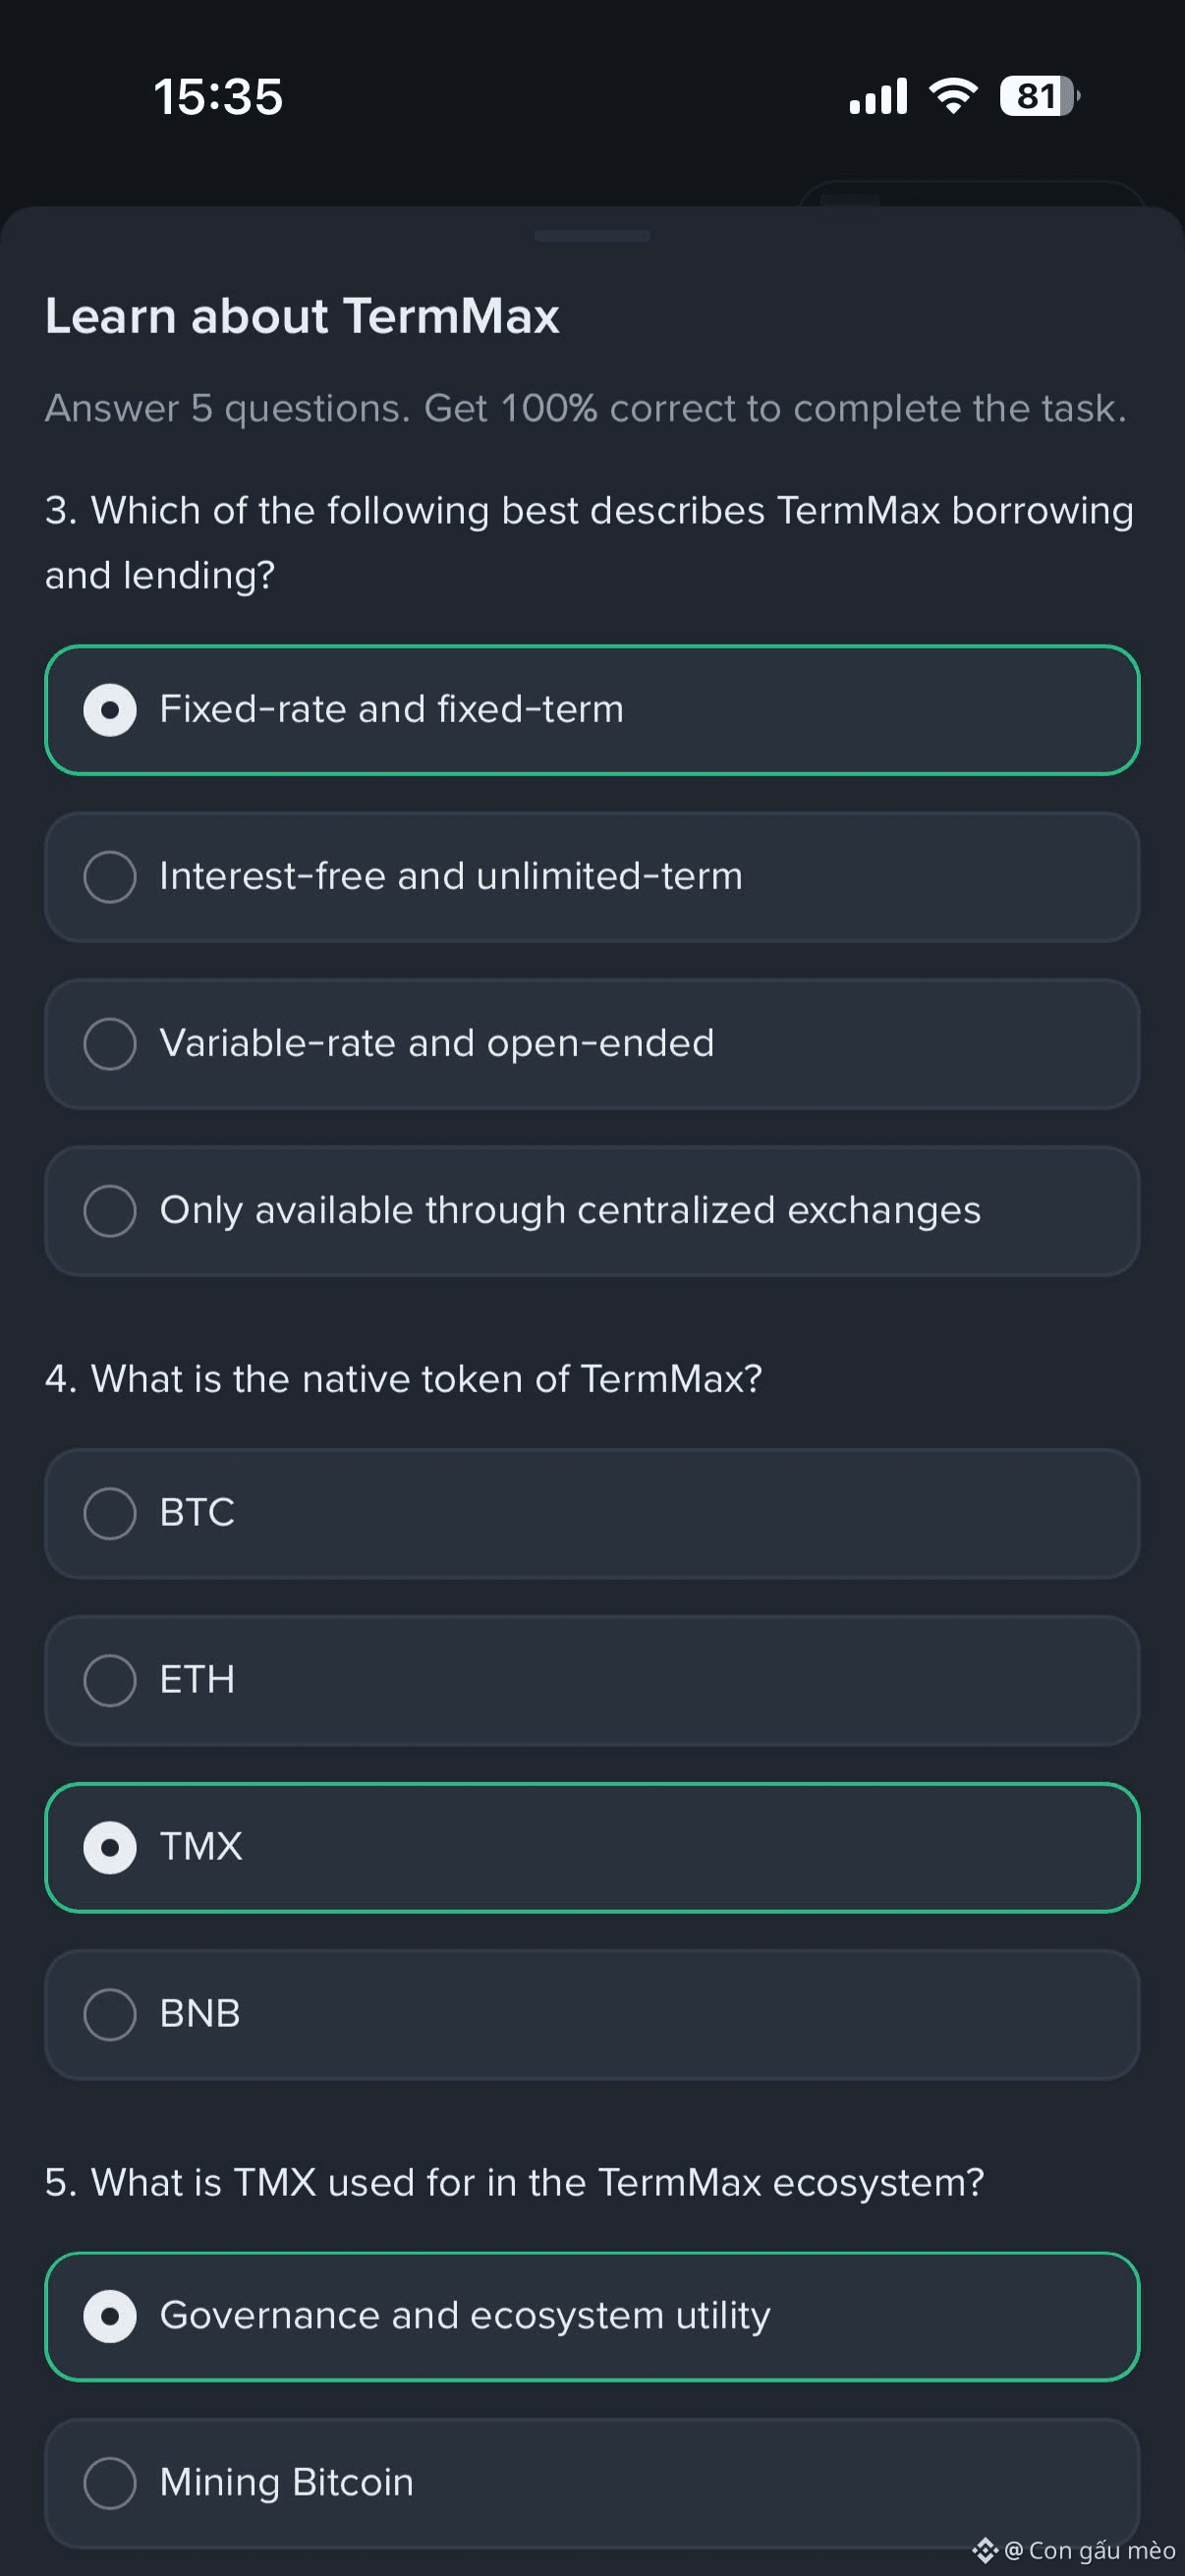Tap the Wi-Fi icon in status bar

[x=953, y=96]
